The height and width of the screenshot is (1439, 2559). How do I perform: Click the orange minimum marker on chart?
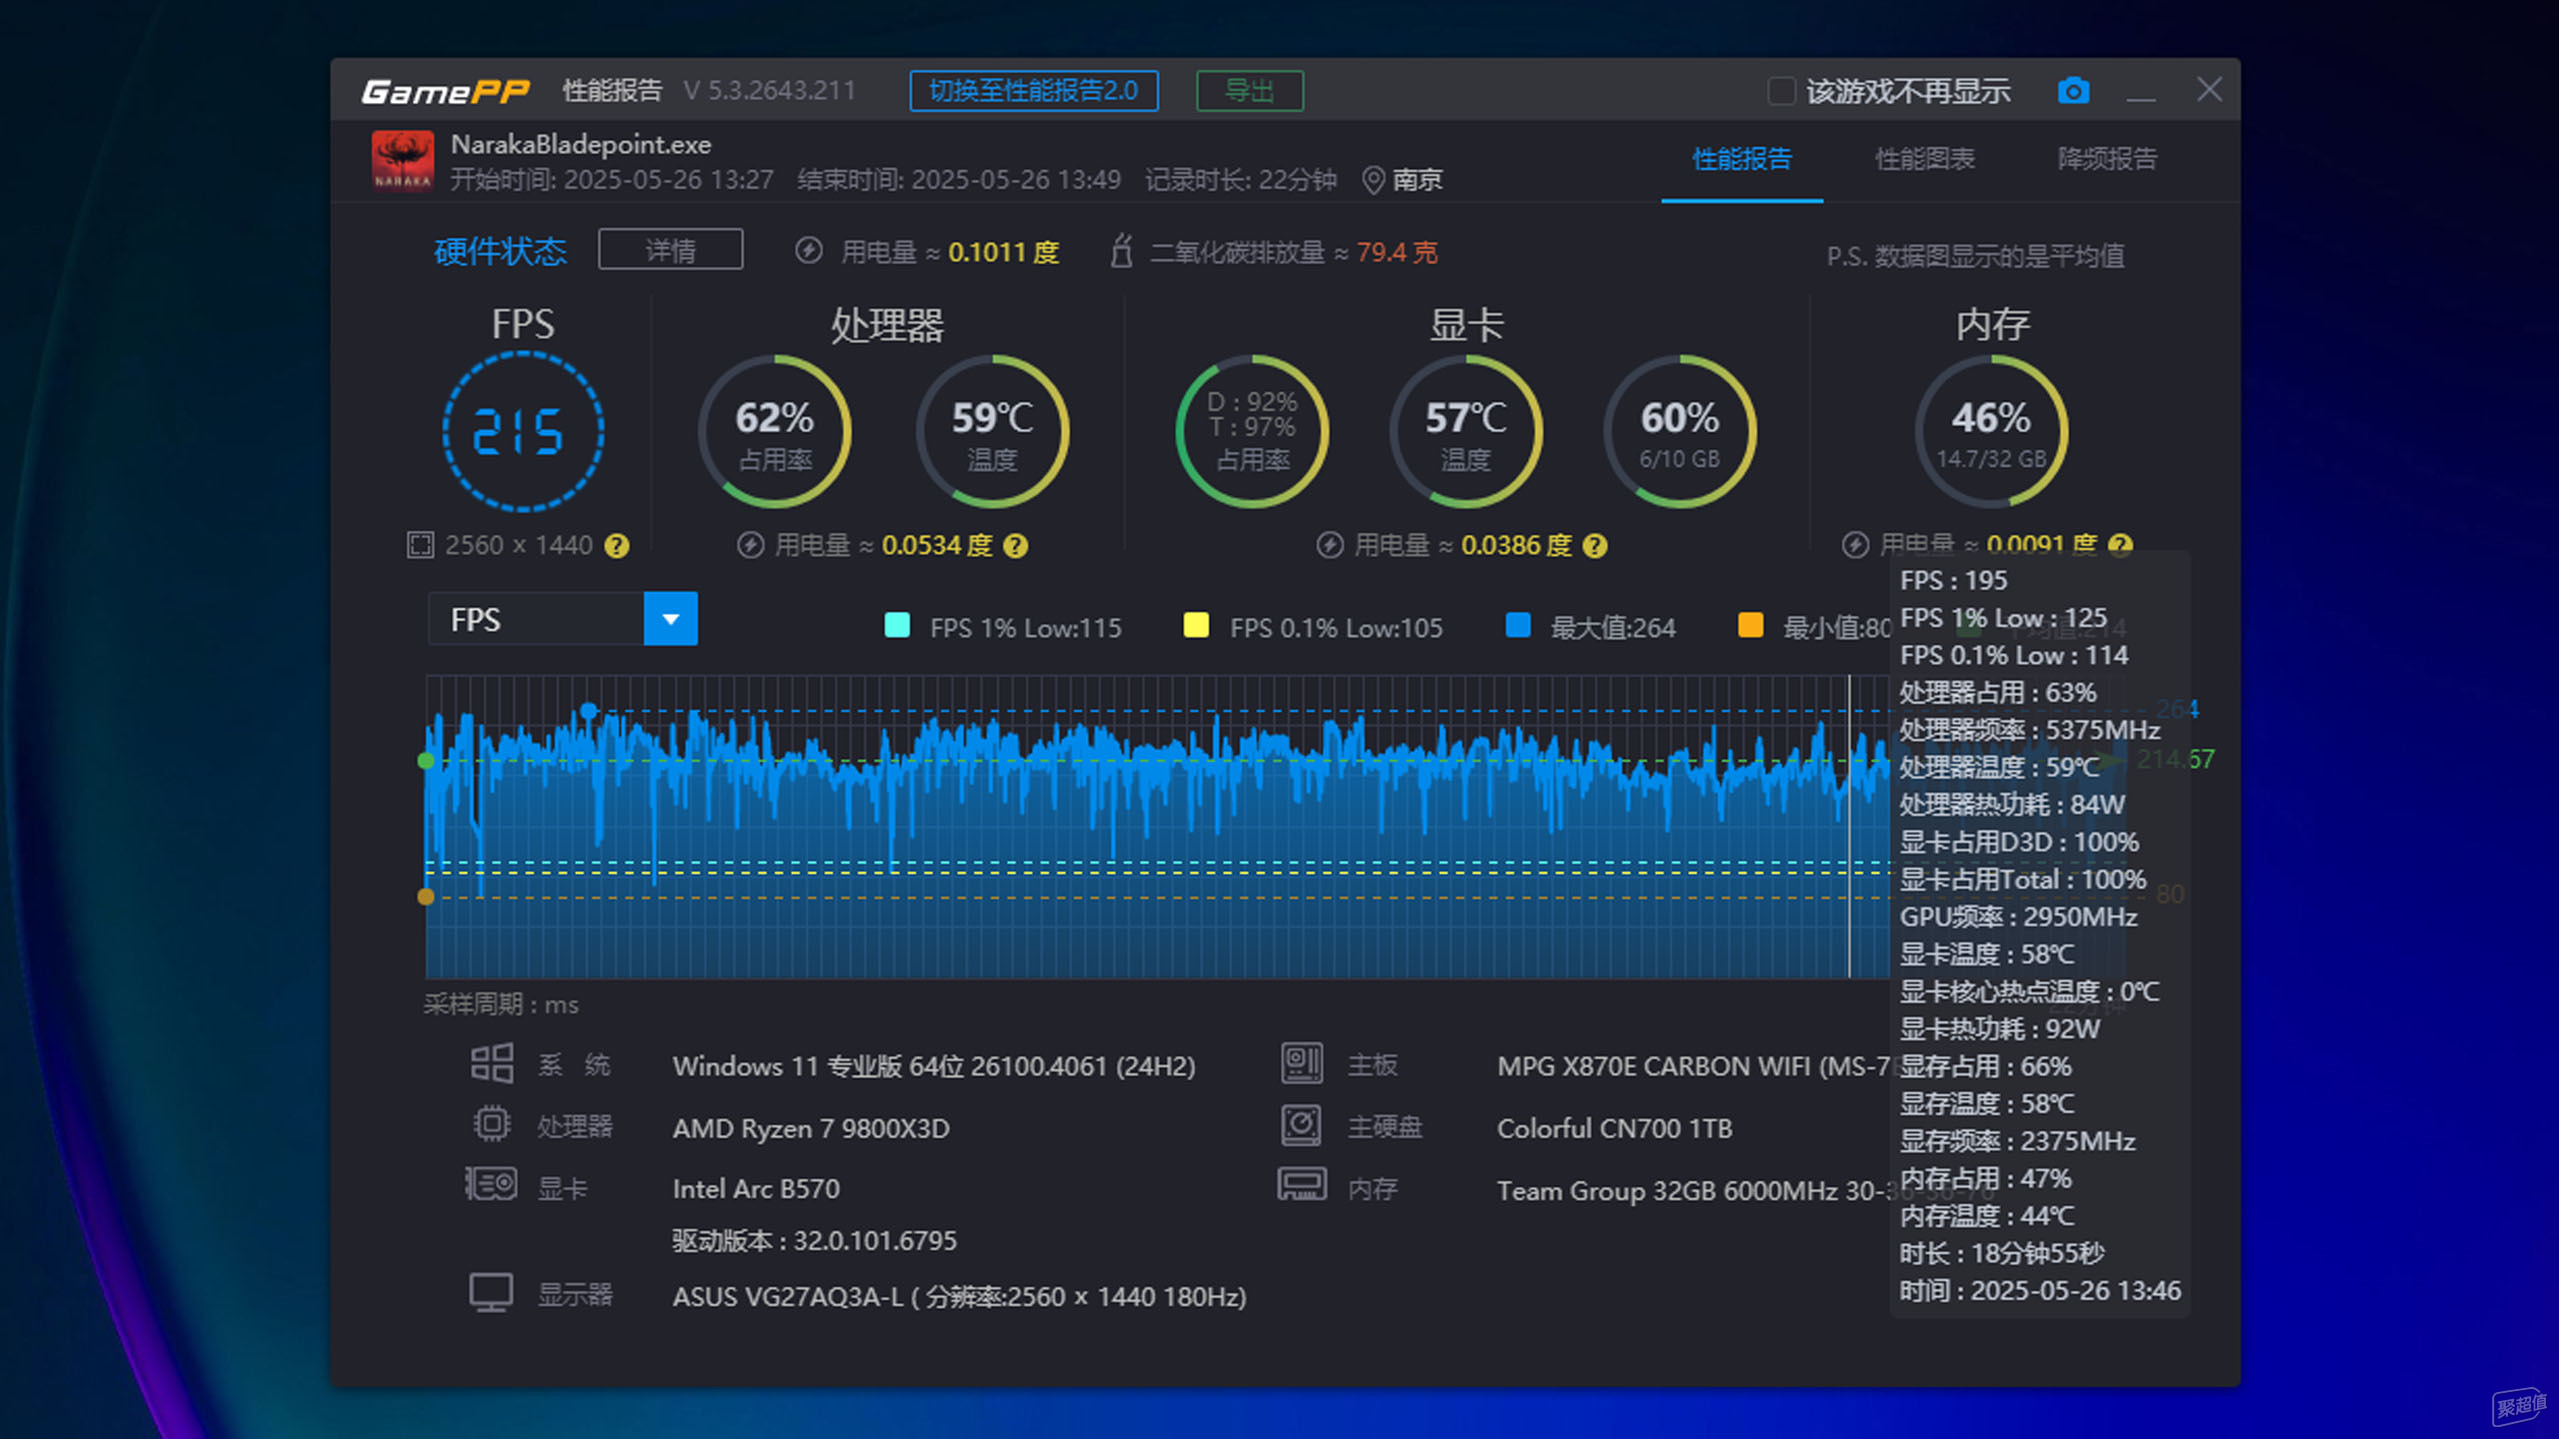click(x=426, y=897)
